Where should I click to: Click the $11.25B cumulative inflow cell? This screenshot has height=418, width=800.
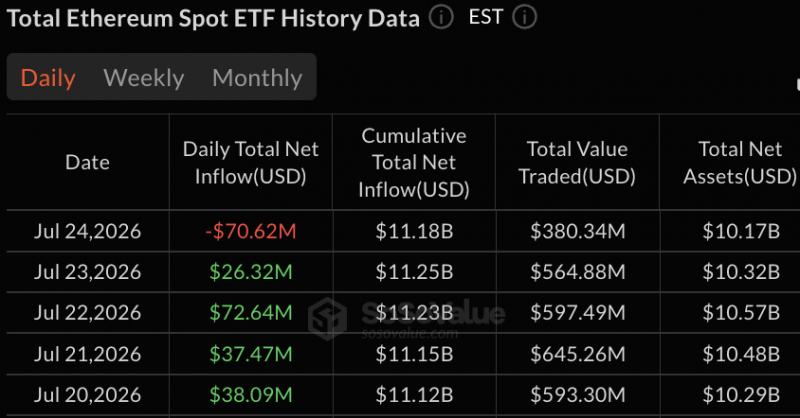coord(414,272)
